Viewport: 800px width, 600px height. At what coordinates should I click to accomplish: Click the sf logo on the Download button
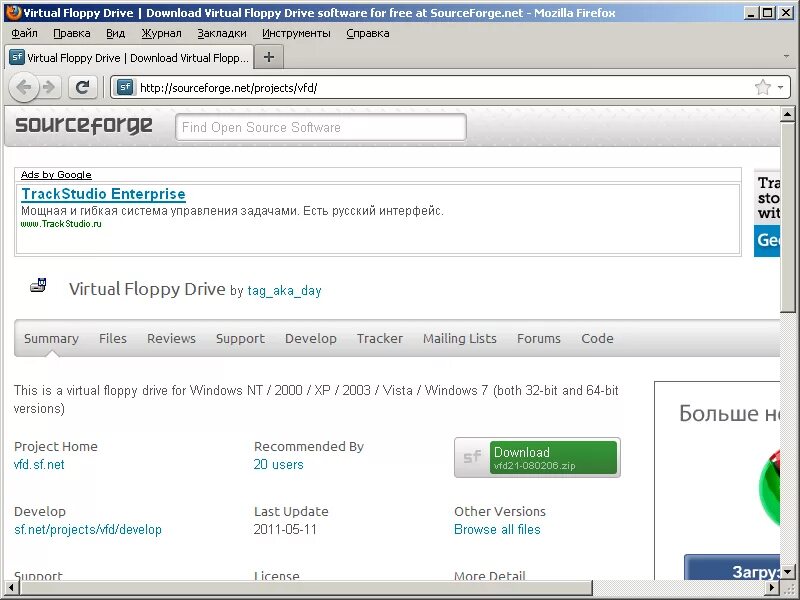point(472,457)
